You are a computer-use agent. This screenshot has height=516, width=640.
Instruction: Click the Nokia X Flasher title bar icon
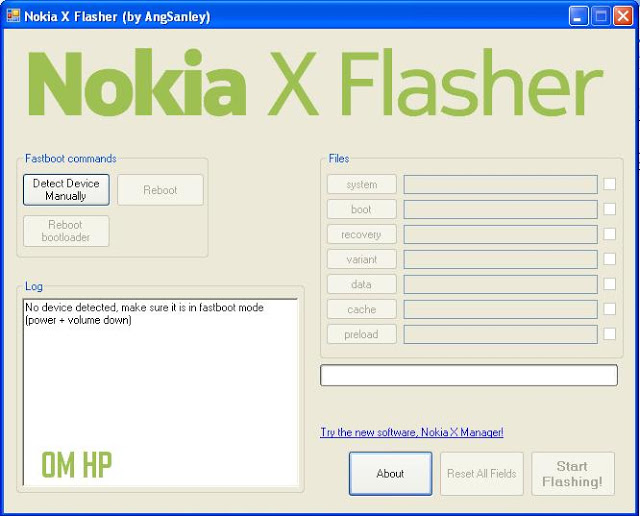tap(13, 16)
